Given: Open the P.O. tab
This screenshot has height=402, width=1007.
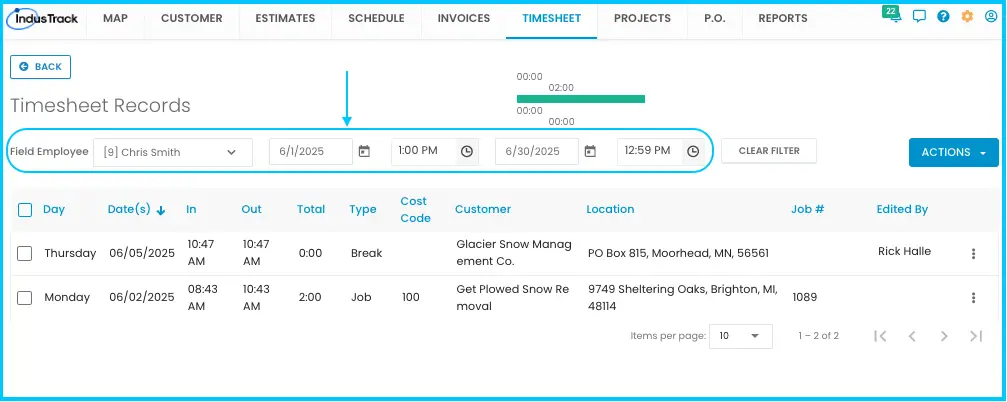Looking at the screenshot, I should click(715, 19).
